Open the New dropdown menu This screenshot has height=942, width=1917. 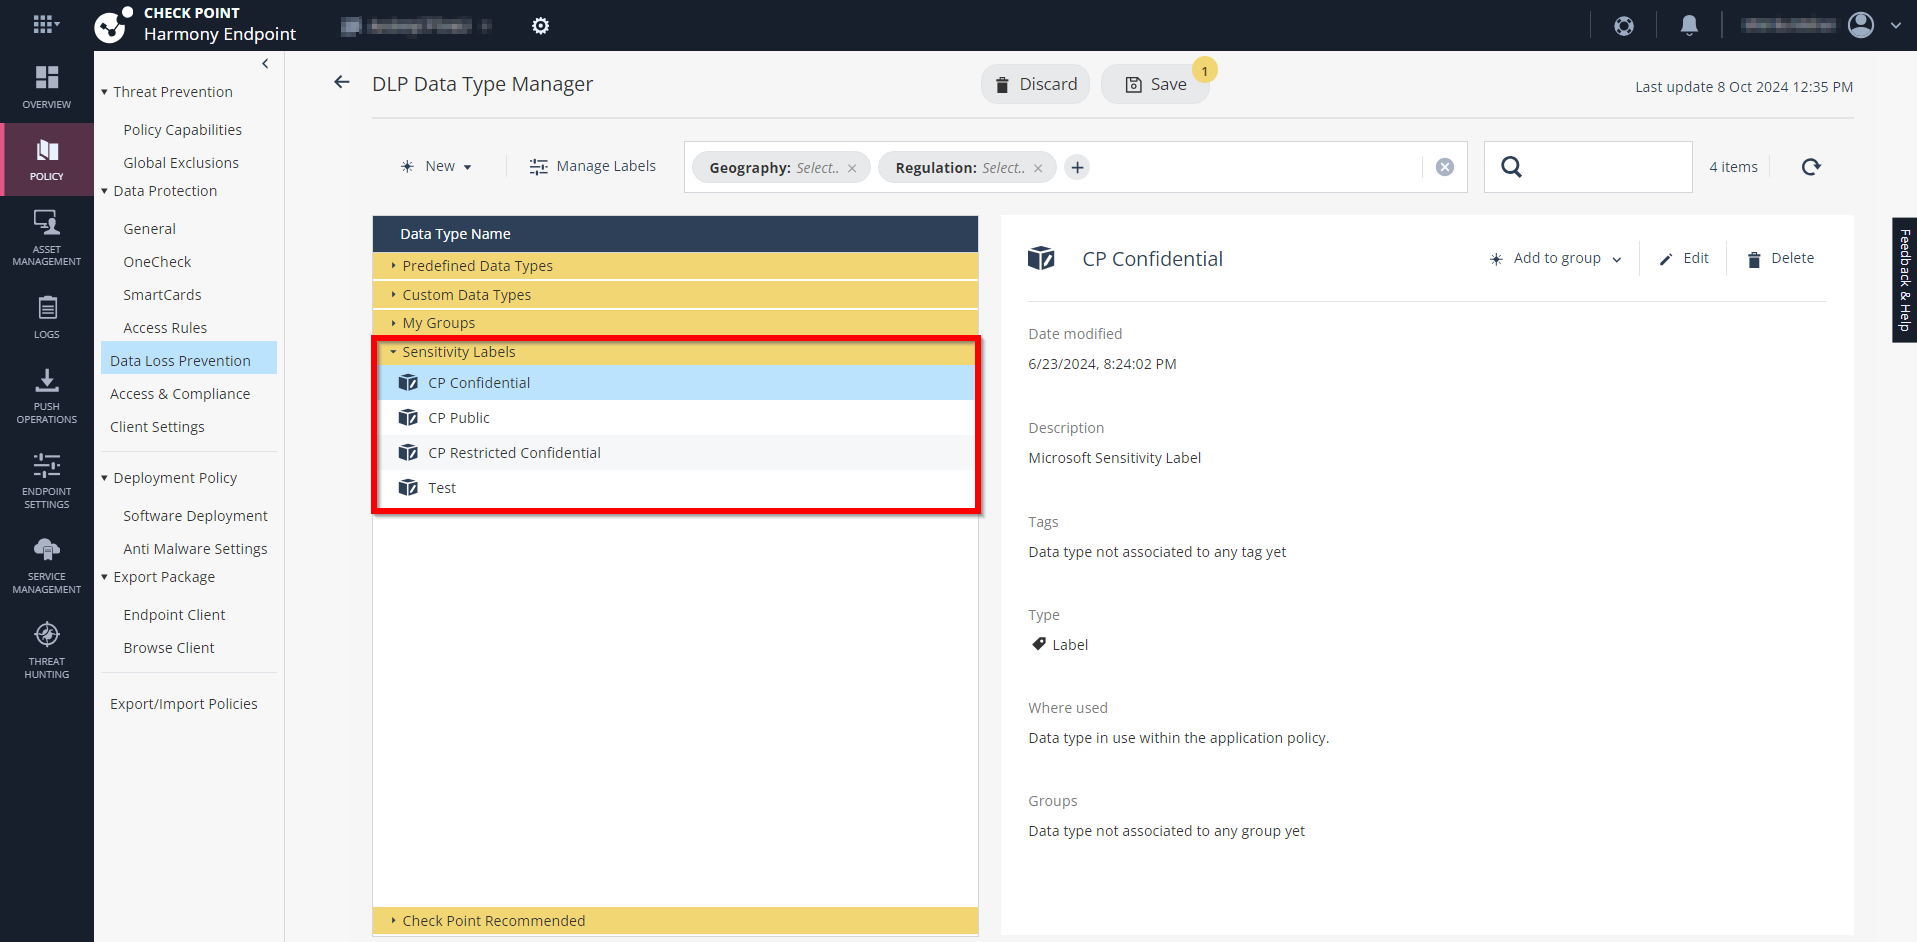(436, 166)
